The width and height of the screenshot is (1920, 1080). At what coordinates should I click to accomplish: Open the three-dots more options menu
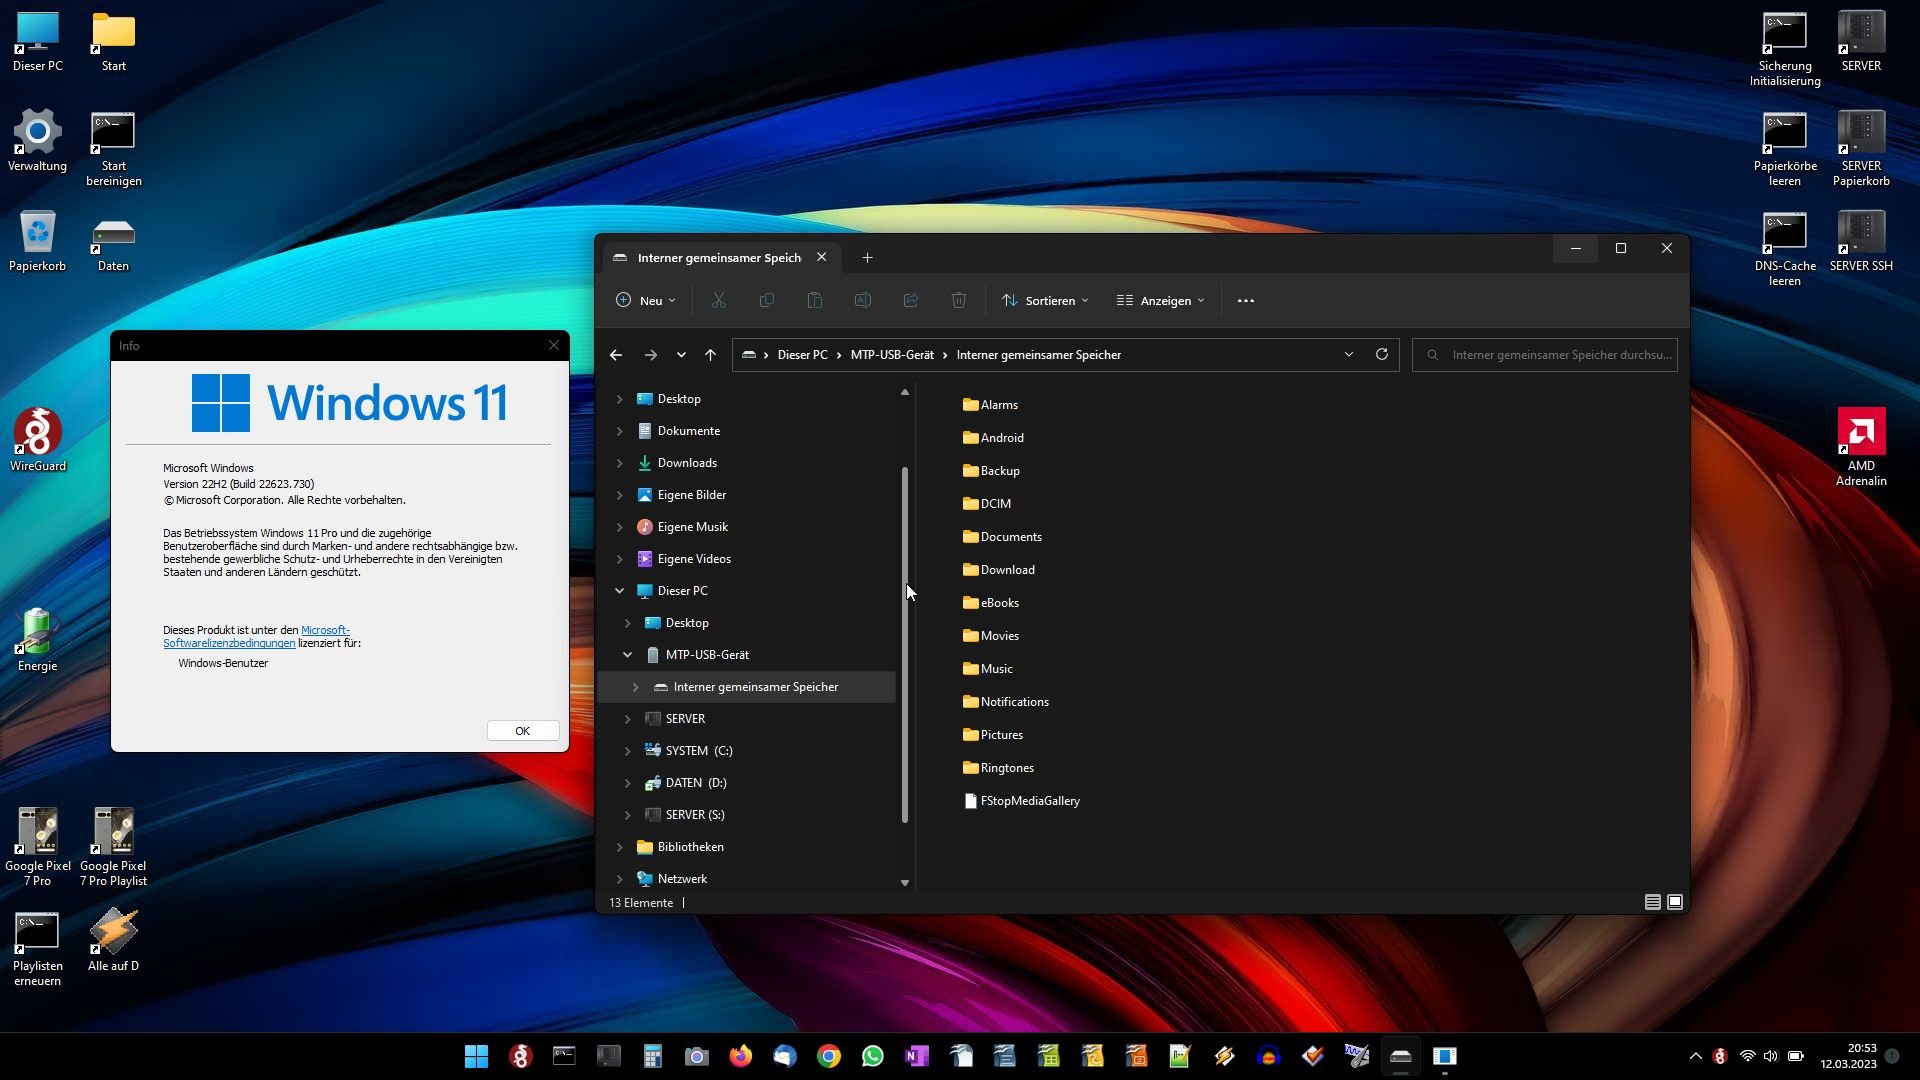[1245, 301]
